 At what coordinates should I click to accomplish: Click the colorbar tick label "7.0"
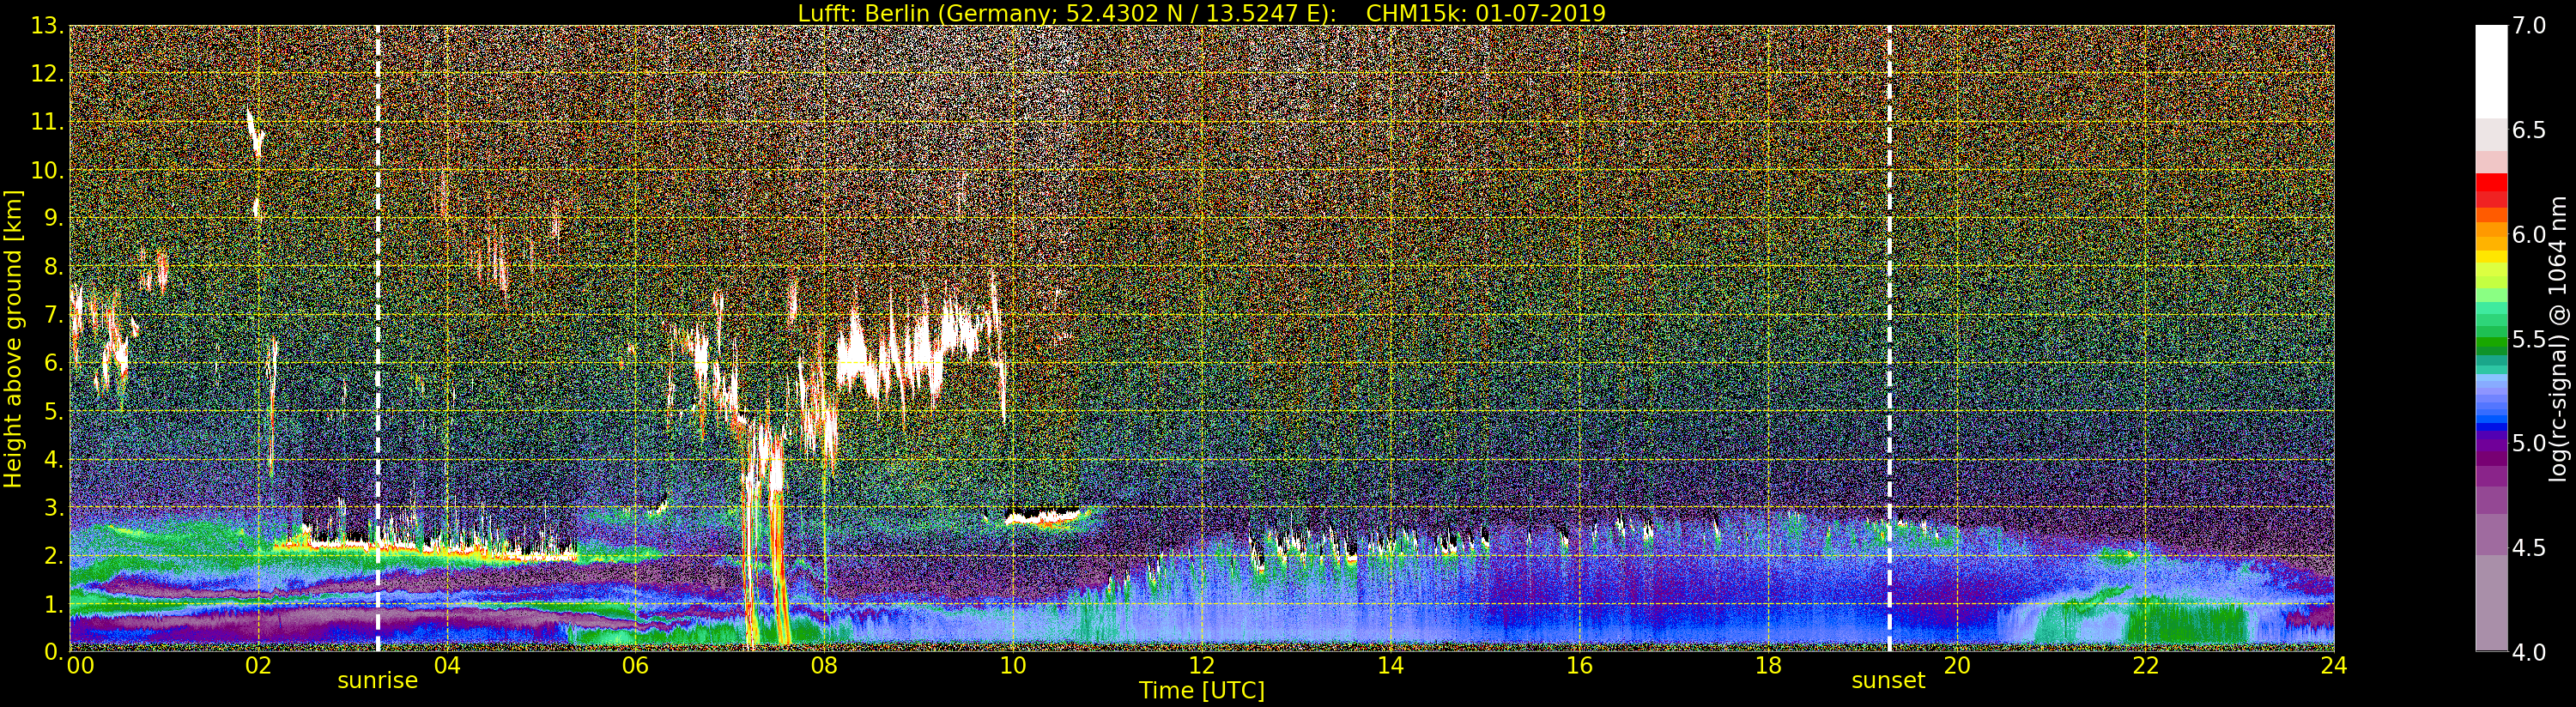2529,26
